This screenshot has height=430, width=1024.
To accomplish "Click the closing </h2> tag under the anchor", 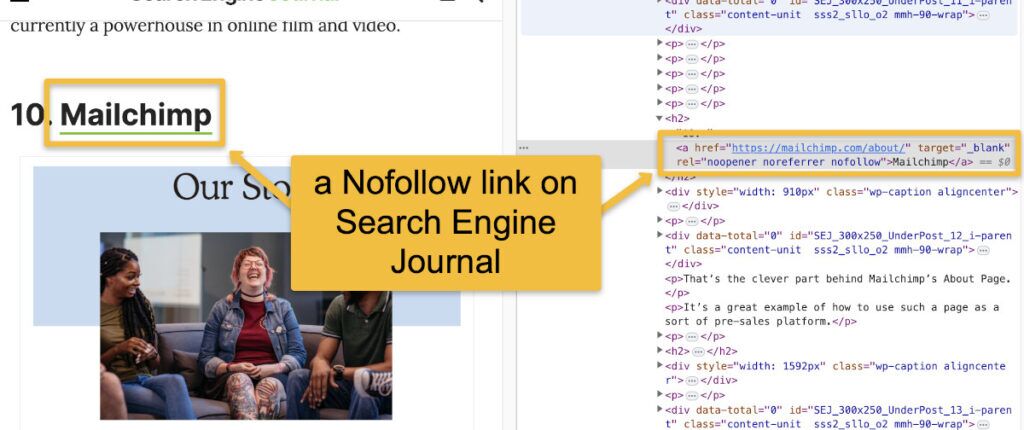I will click(x=678, y=177).
